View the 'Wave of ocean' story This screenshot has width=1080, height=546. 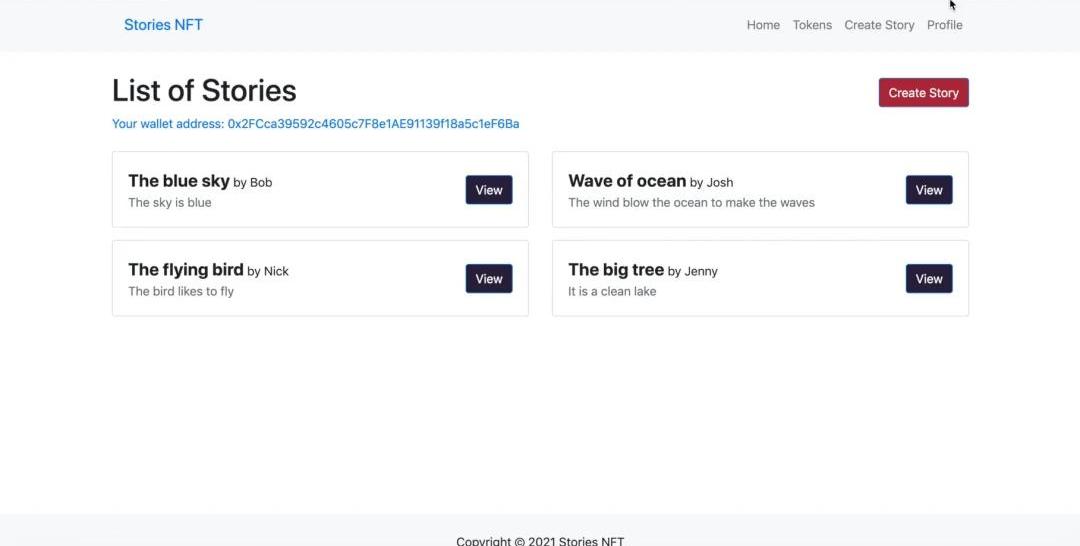click(x=928, y=190)
